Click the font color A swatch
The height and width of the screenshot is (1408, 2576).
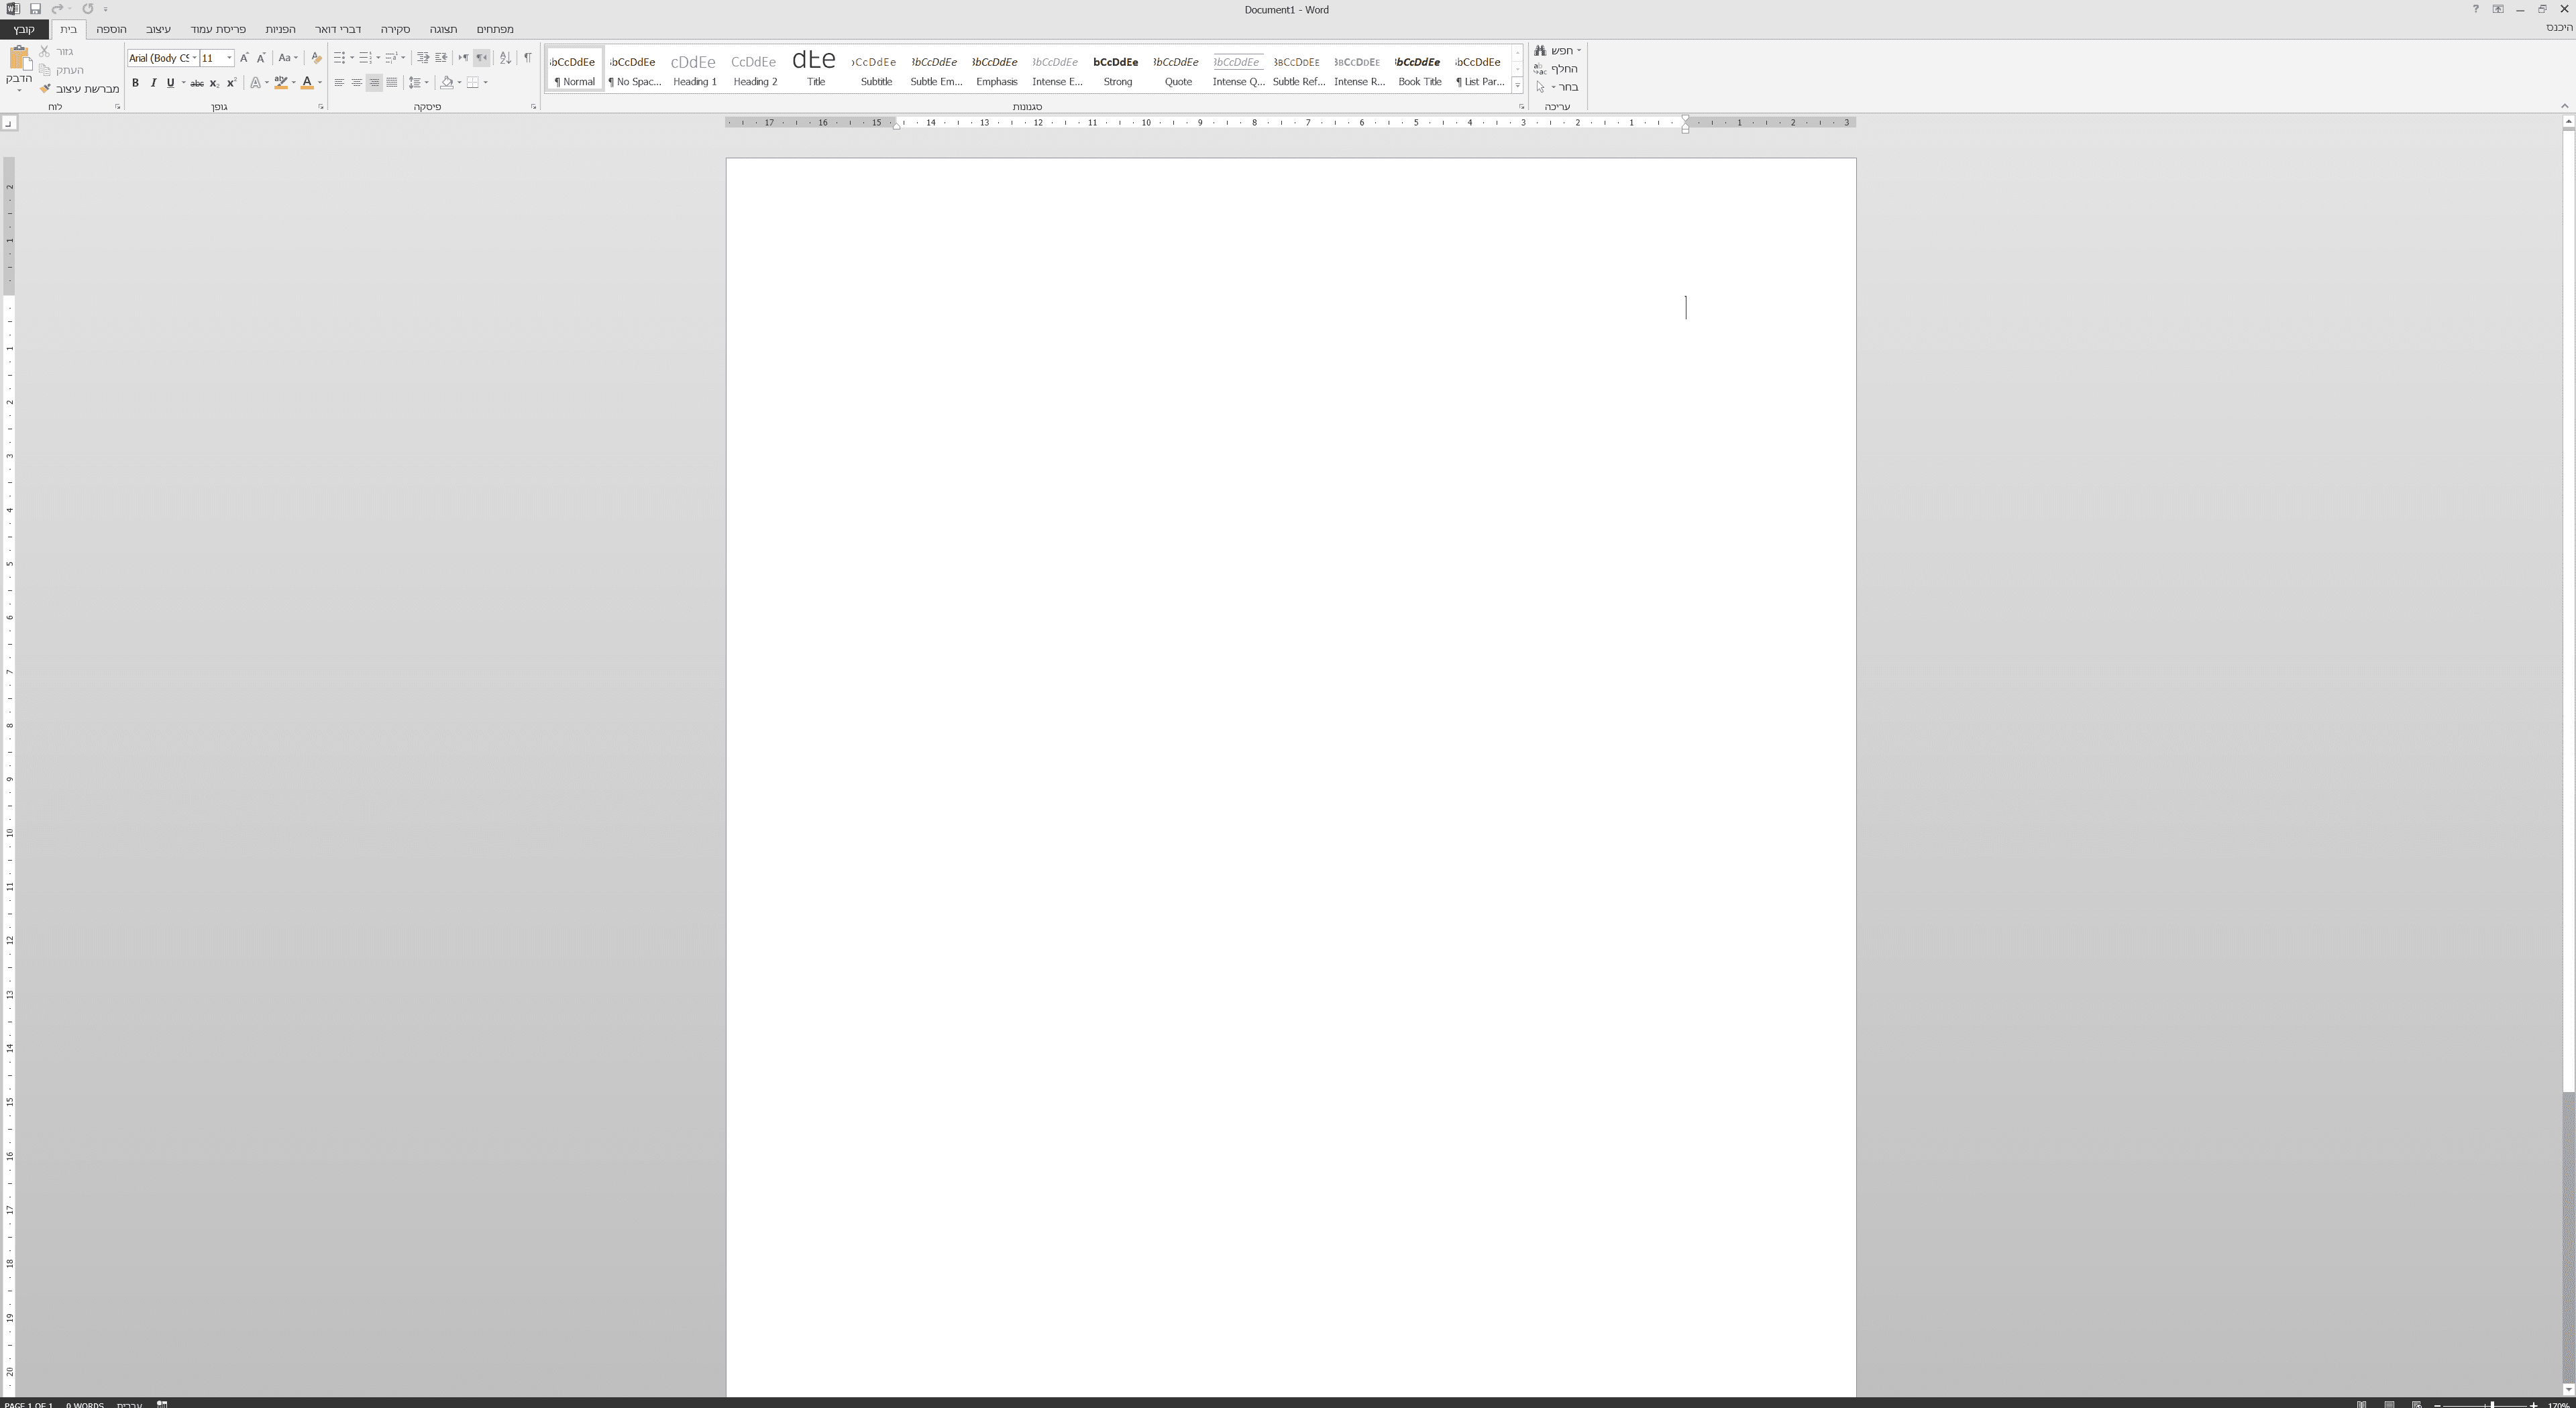click(307, 83)
